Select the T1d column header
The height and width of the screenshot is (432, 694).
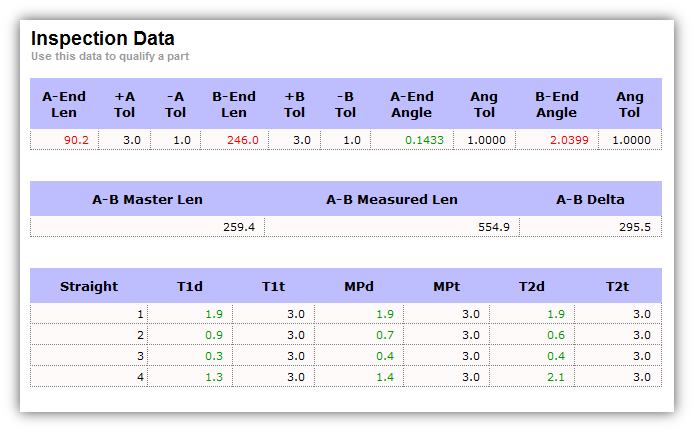click(x=190, y=286)
